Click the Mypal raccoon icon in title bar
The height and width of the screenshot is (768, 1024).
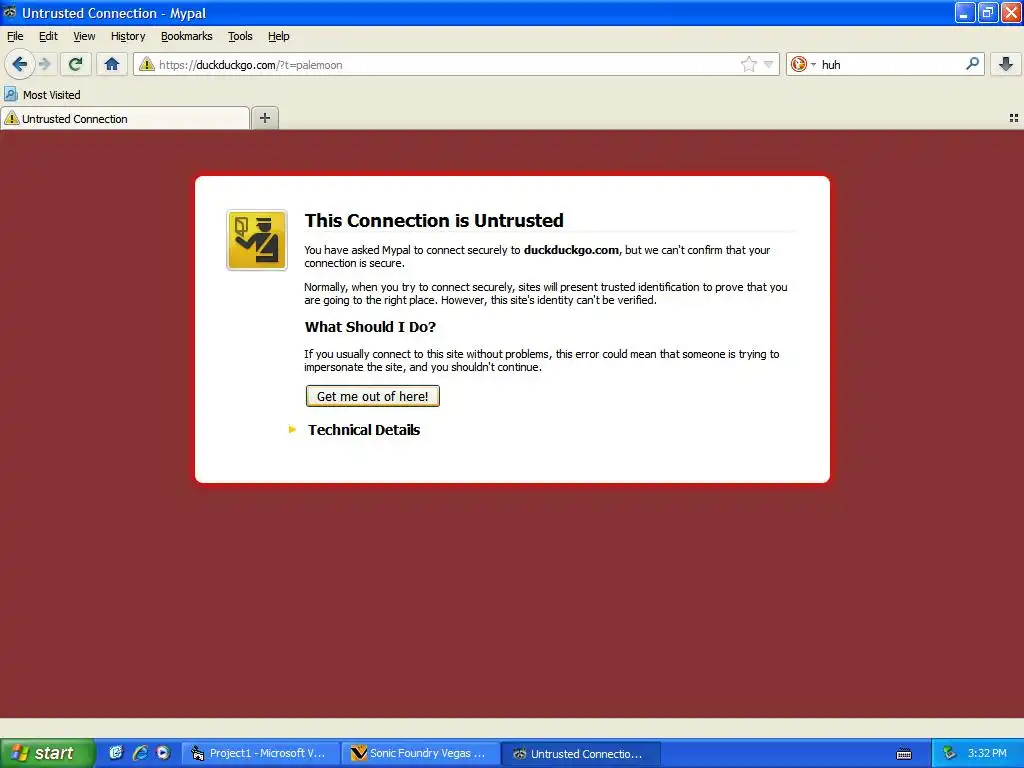pyautogui.click(x=10, y=12)
